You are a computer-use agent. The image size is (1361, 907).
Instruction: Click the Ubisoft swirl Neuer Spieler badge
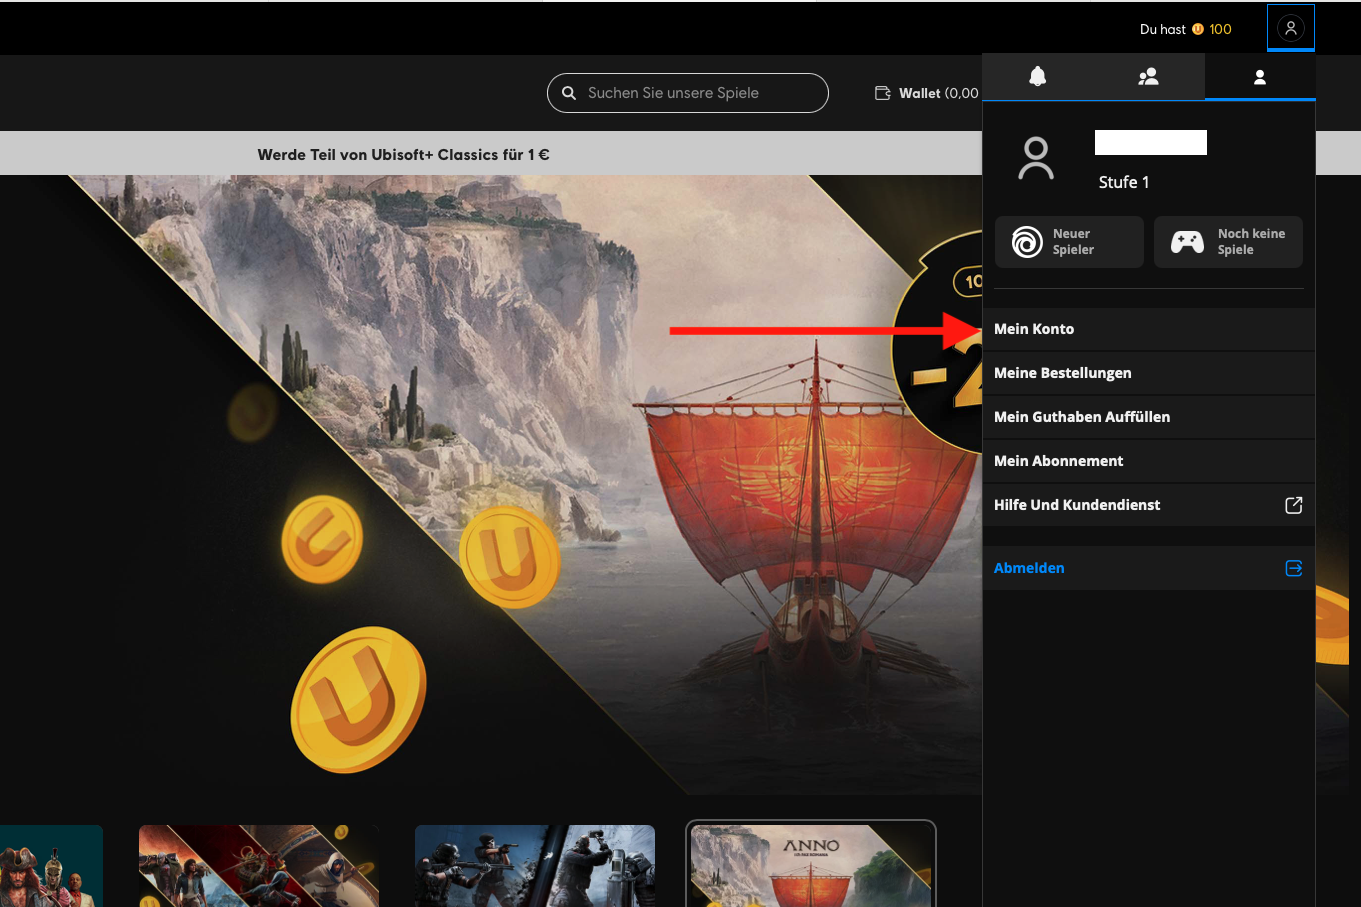pyautogui.click(x=1069, y=242)
